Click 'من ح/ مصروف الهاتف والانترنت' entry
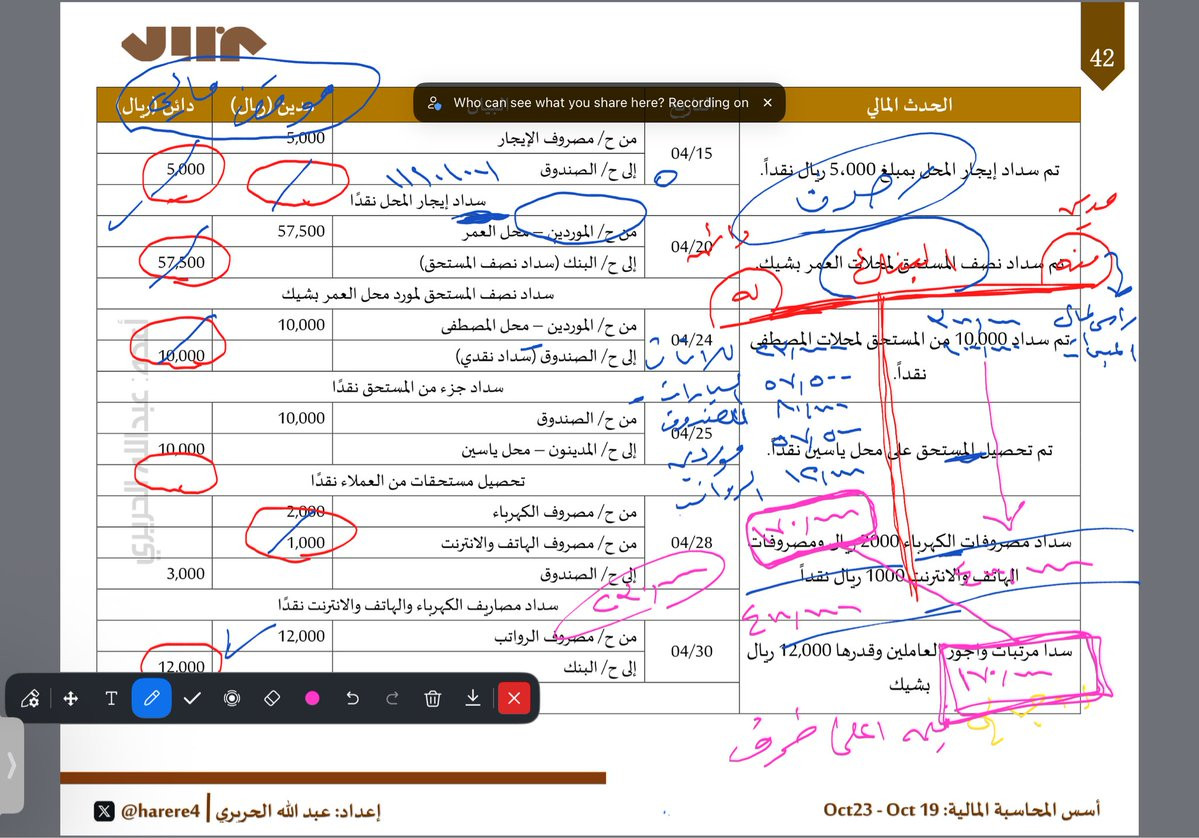The height and width of the screenshot is (838, 1199). tap(539, 543)
